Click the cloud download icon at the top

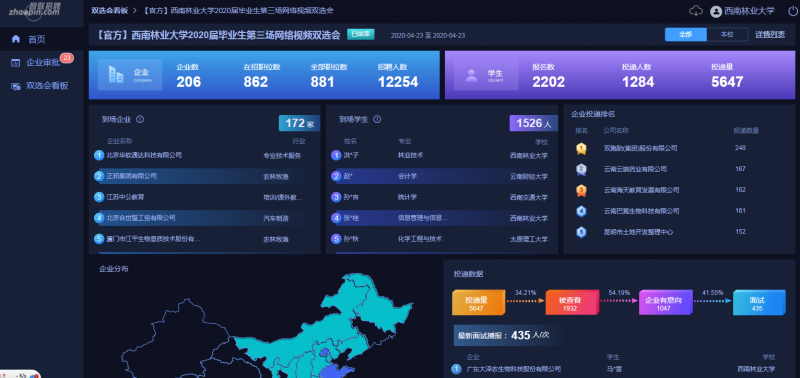pyautogui.click(x=695, y=11)
